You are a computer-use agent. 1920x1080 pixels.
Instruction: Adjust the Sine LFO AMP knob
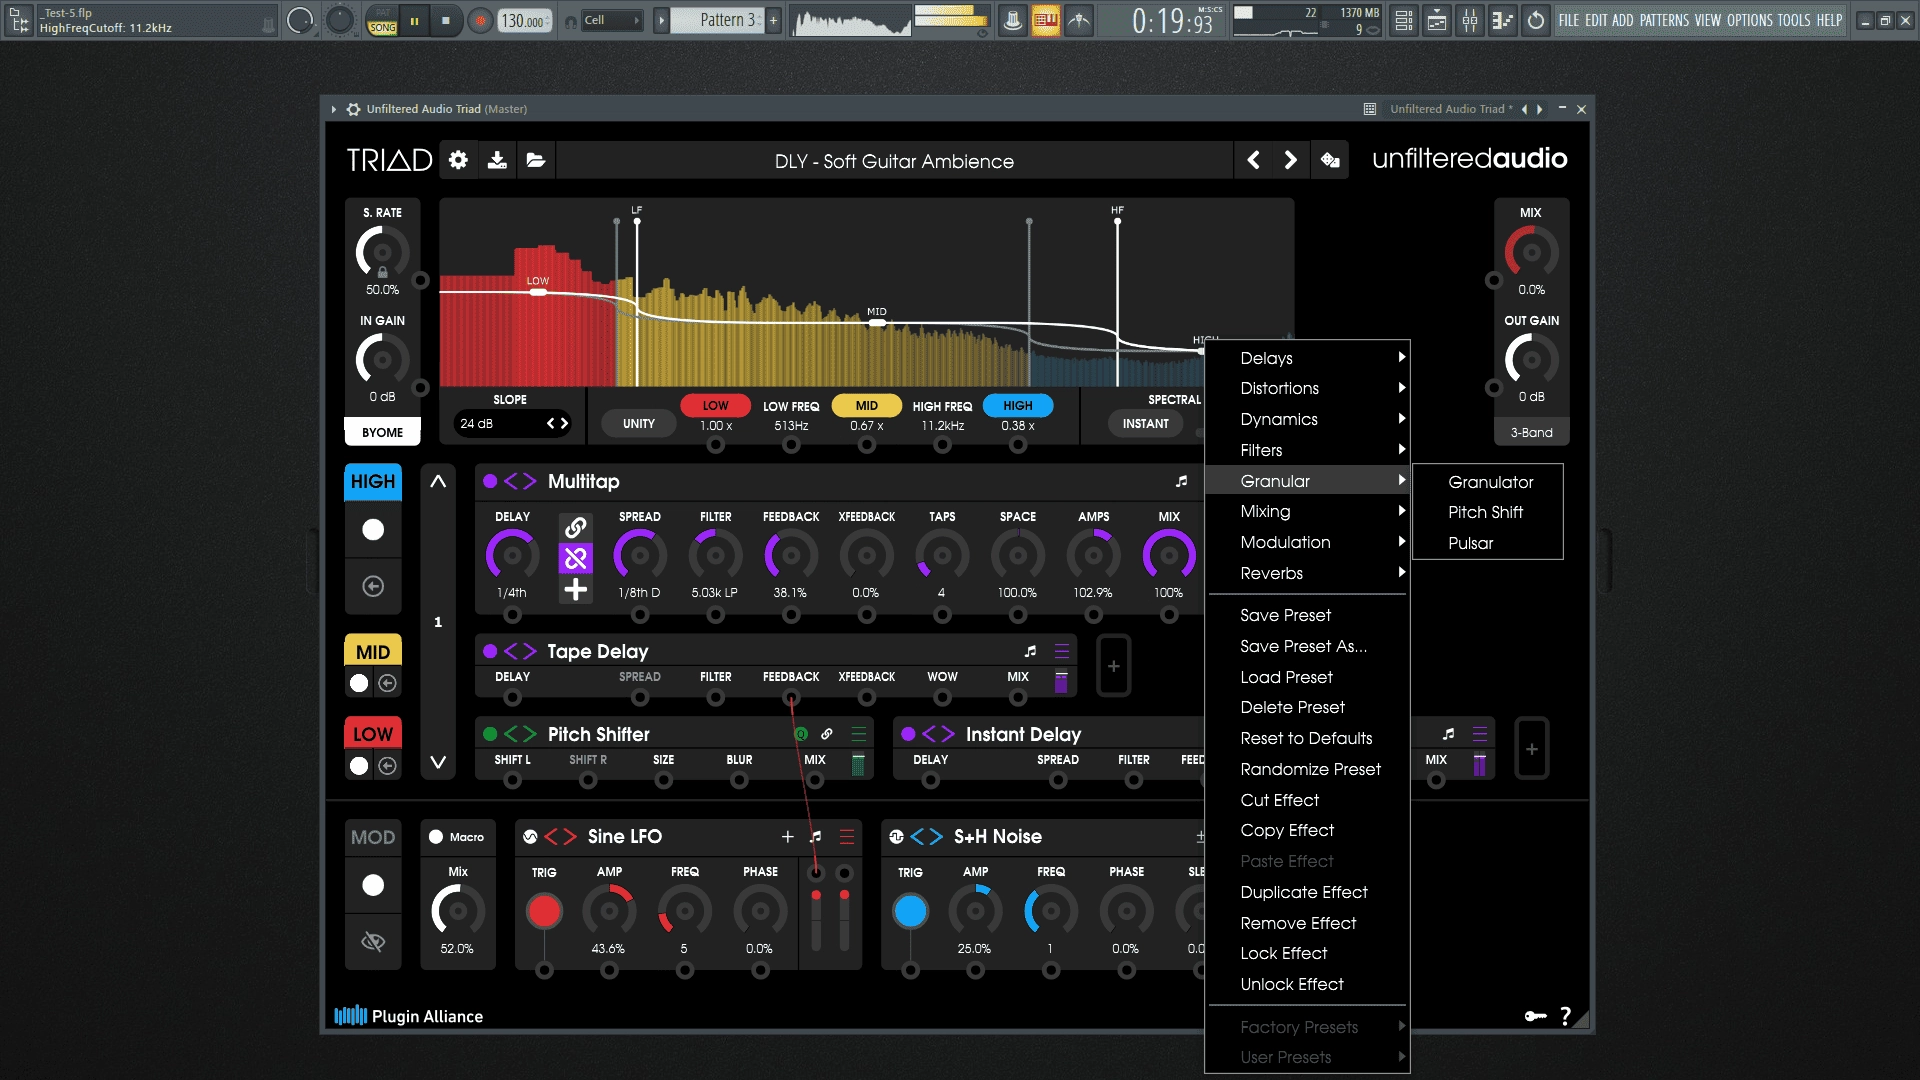point(609,910)
